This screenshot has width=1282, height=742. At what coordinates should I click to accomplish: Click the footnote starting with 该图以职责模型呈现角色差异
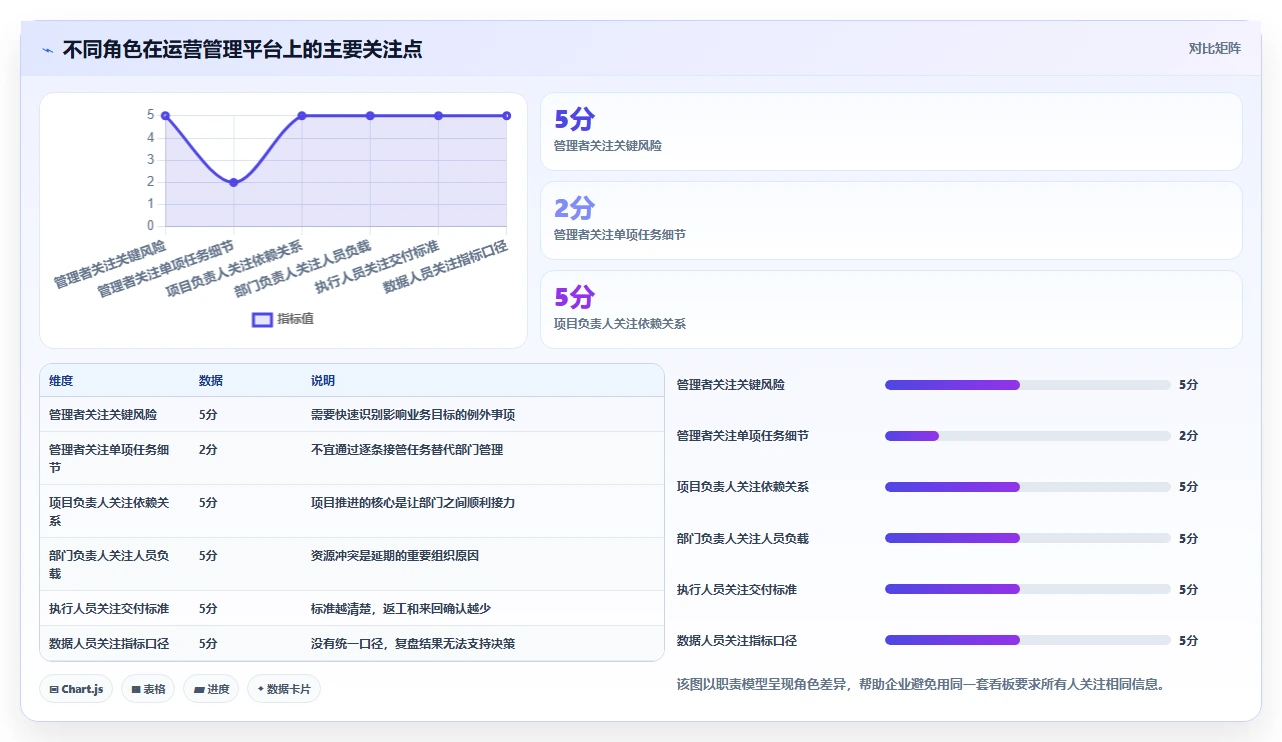[x=921, y=685]
